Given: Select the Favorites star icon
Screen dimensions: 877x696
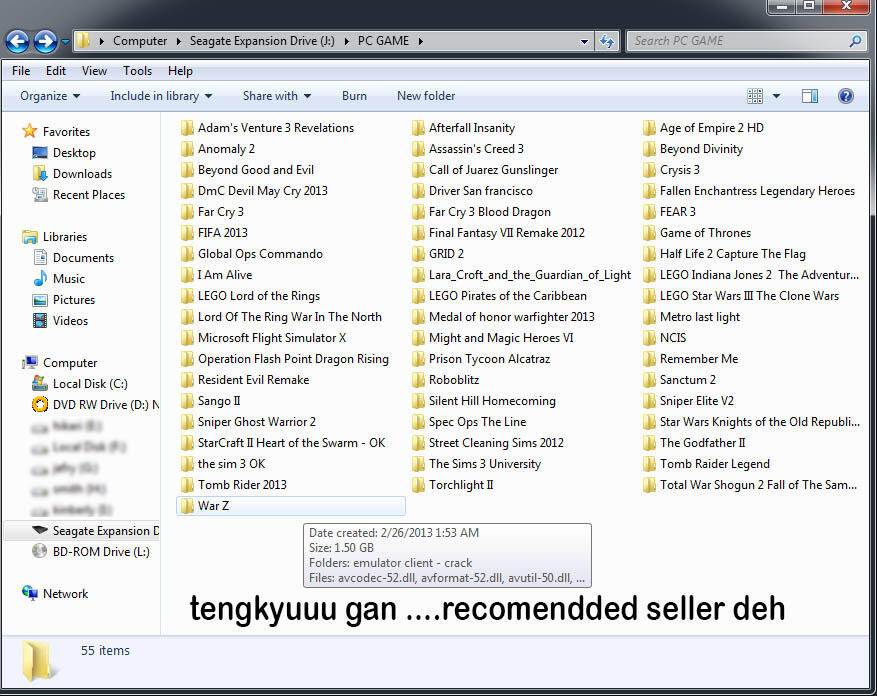Looking at the screenshot, I should [30, 131].
